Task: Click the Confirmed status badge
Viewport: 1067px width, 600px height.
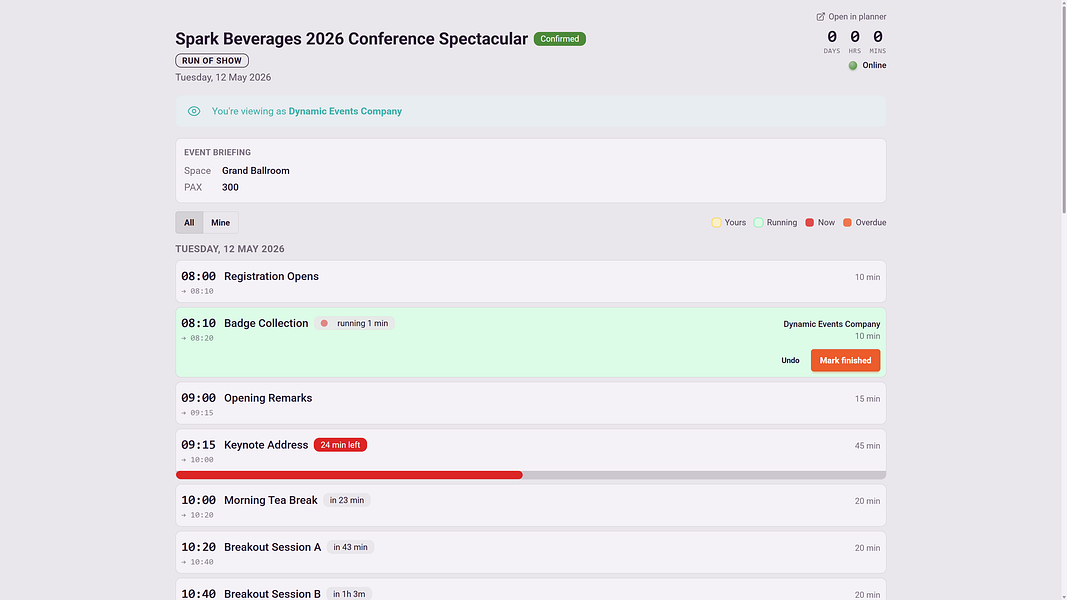Action: tap(559, 39)
